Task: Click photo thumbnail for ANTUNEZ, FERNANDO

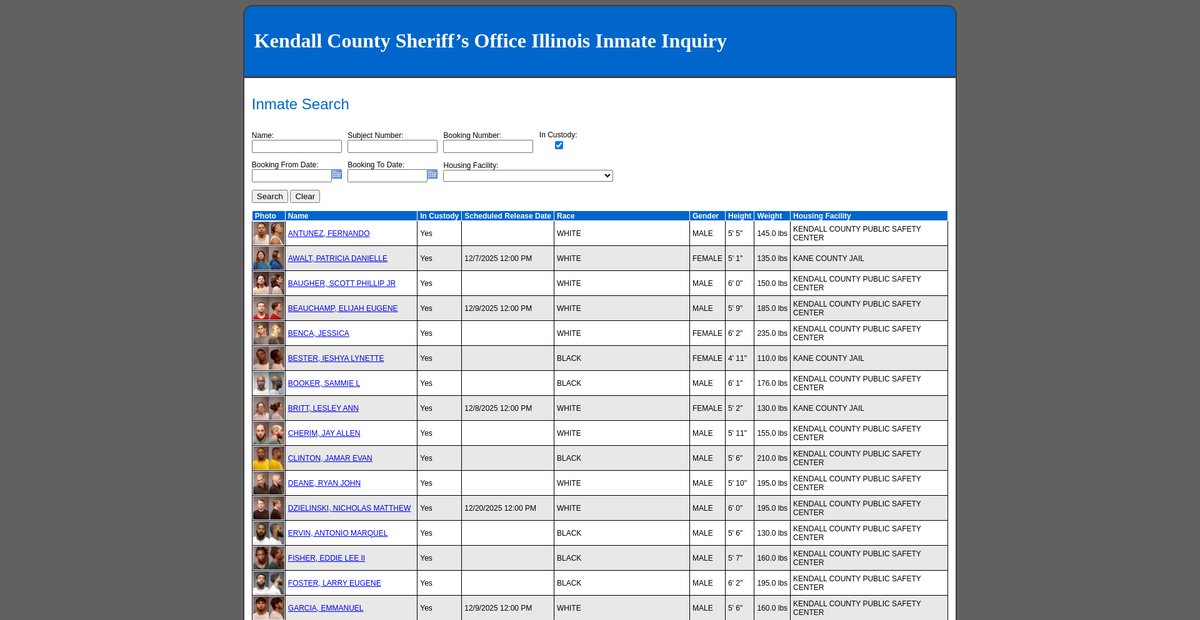Action: 269,233
